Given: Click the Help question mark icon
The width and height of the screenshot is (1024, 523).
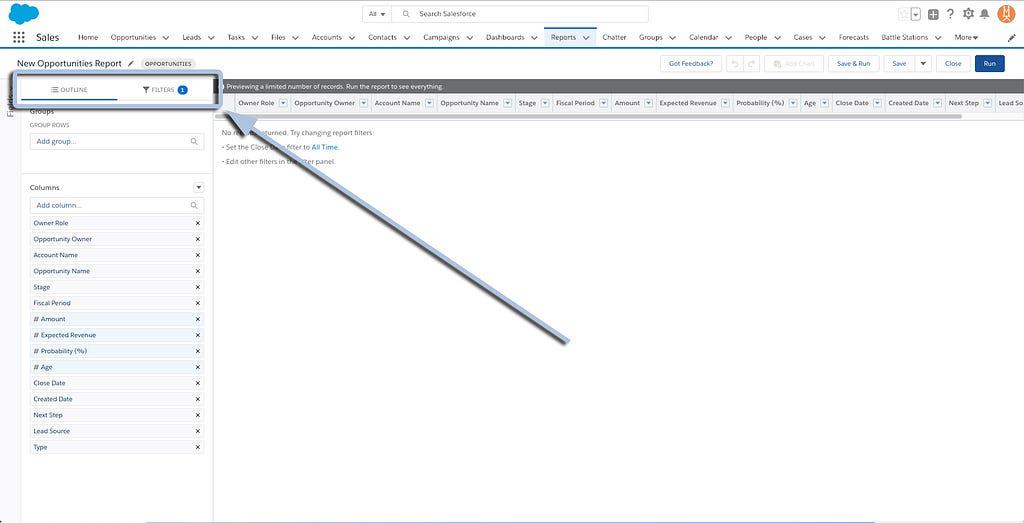Looking at the screenshot, I should 950,14.
